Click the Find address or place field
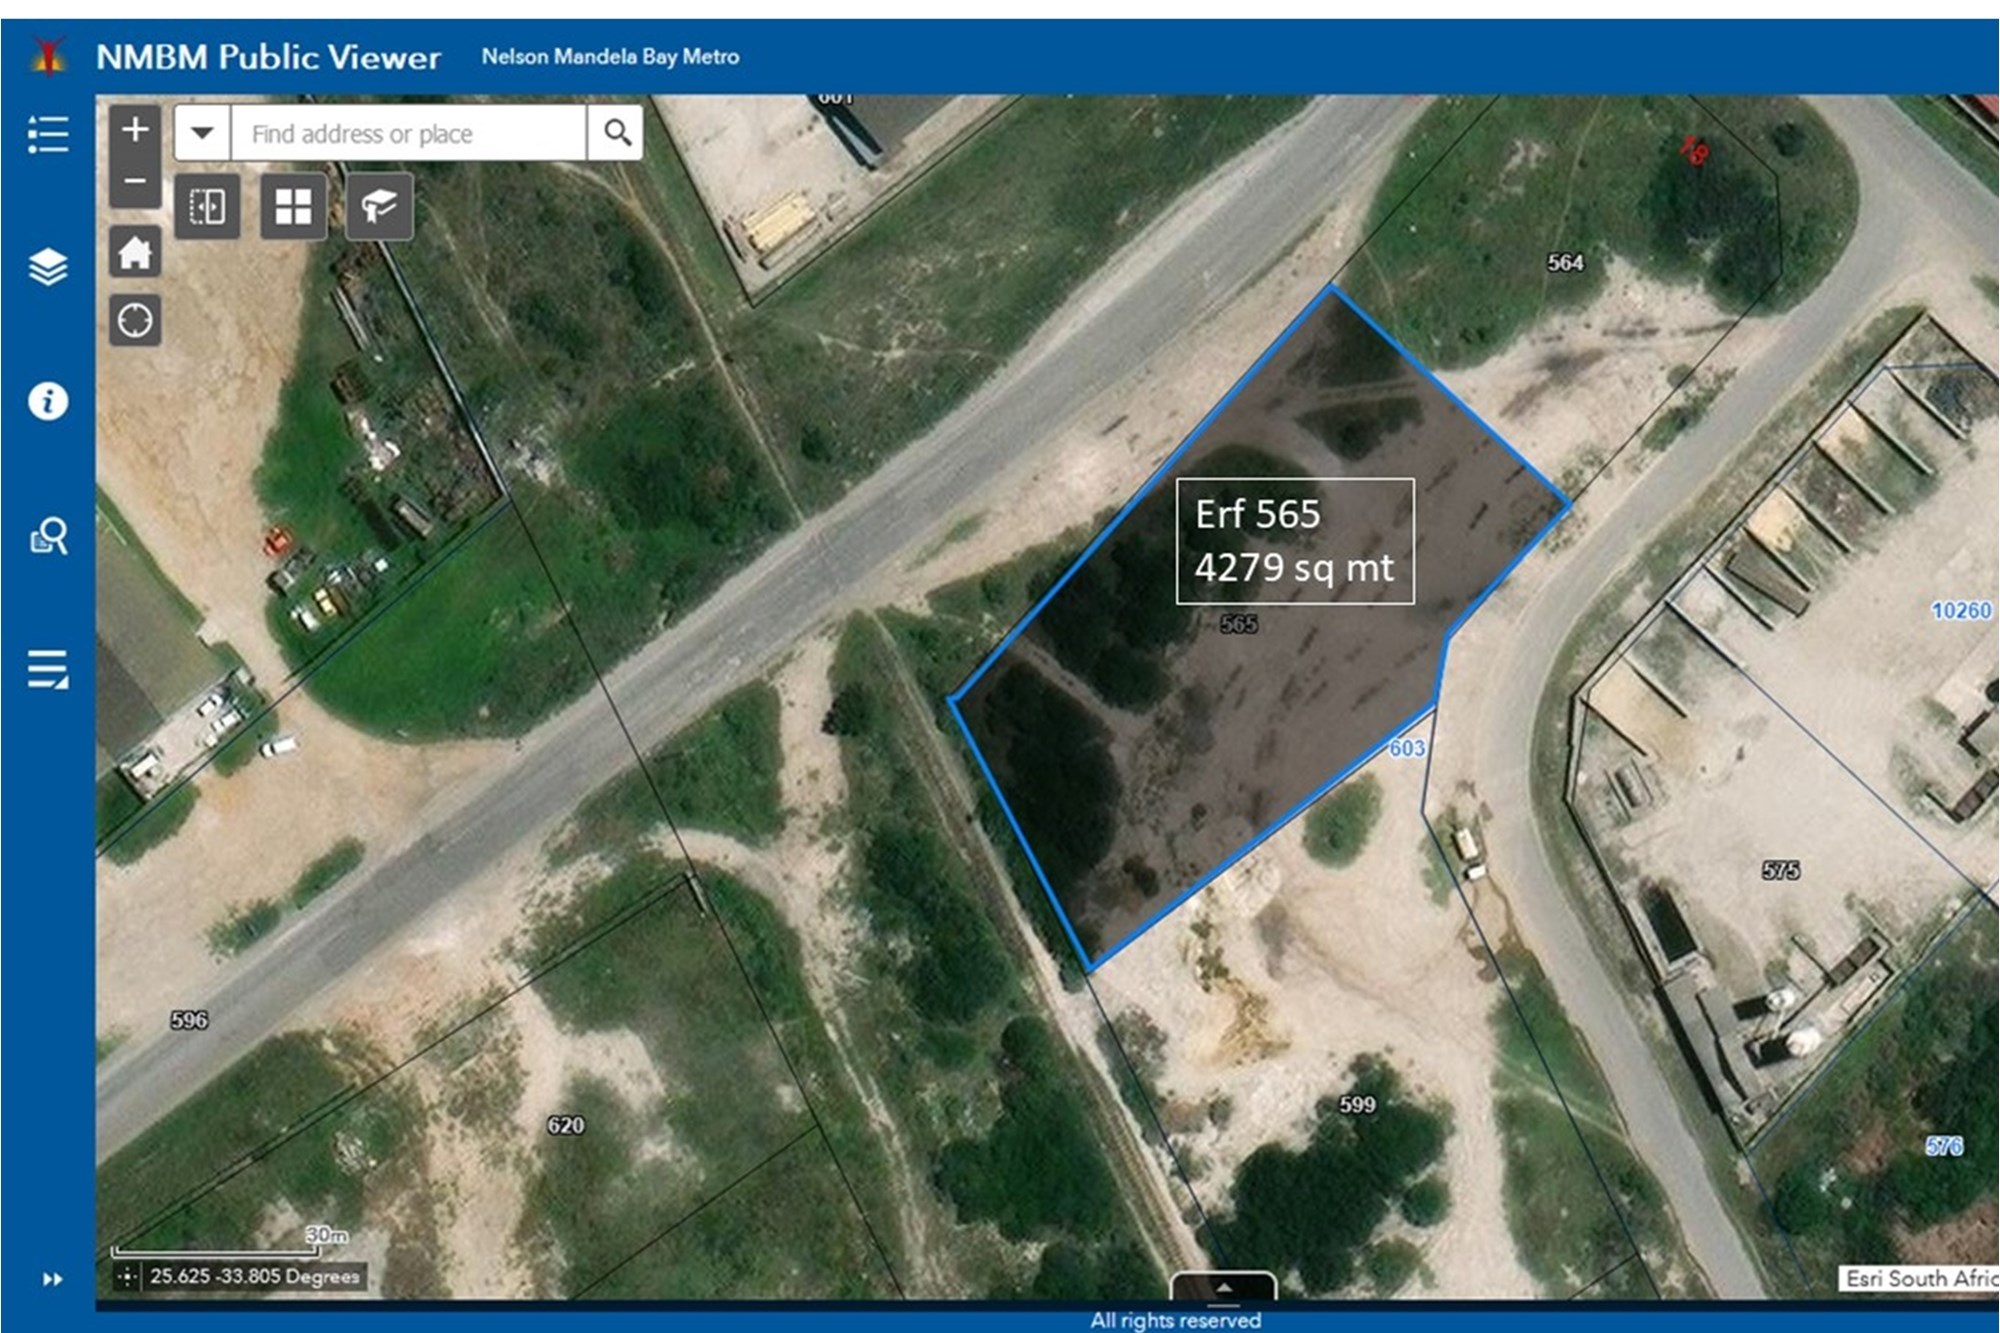Image resolution: width=2000 pixels, height=1333 pixels. 407,133
